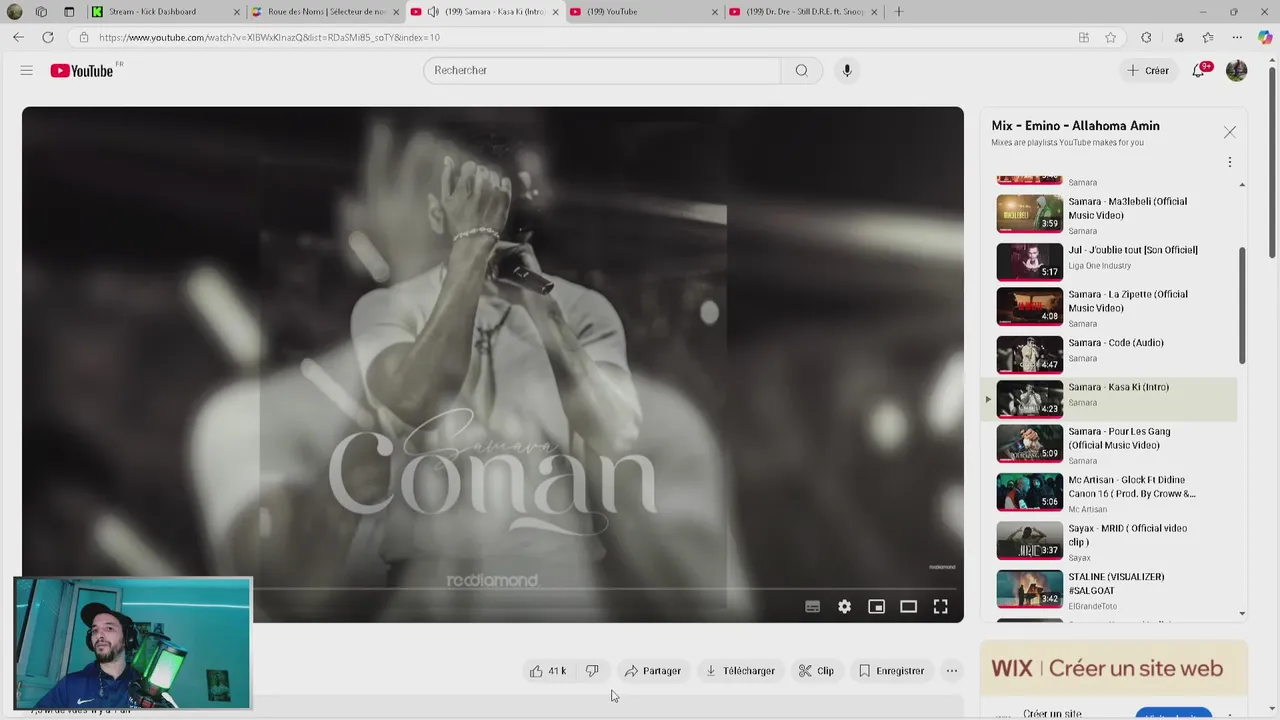
Task: Toggle subtitles on the video player
Action: point(812,606)
